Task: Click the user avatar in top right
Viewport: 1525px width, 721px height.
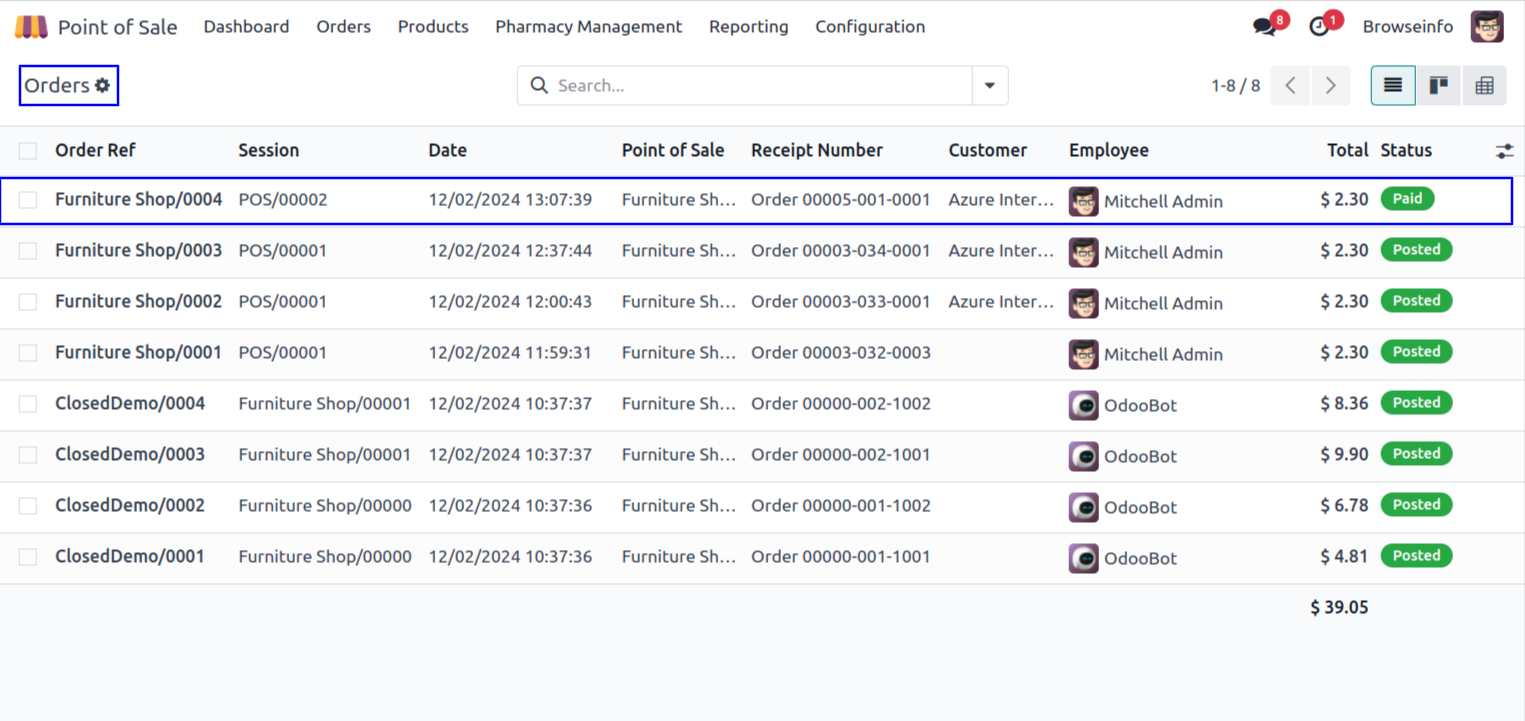Action: point(1486,27)
